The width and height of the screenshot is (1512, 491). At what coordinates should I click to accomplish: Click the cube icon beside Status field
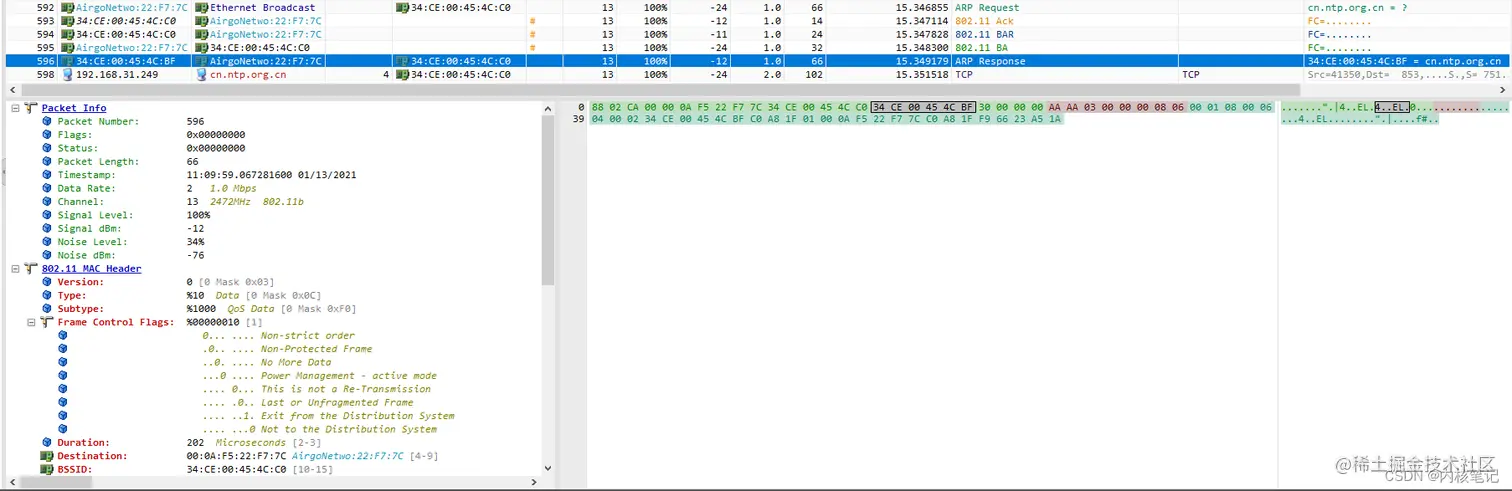pos(47,148)
